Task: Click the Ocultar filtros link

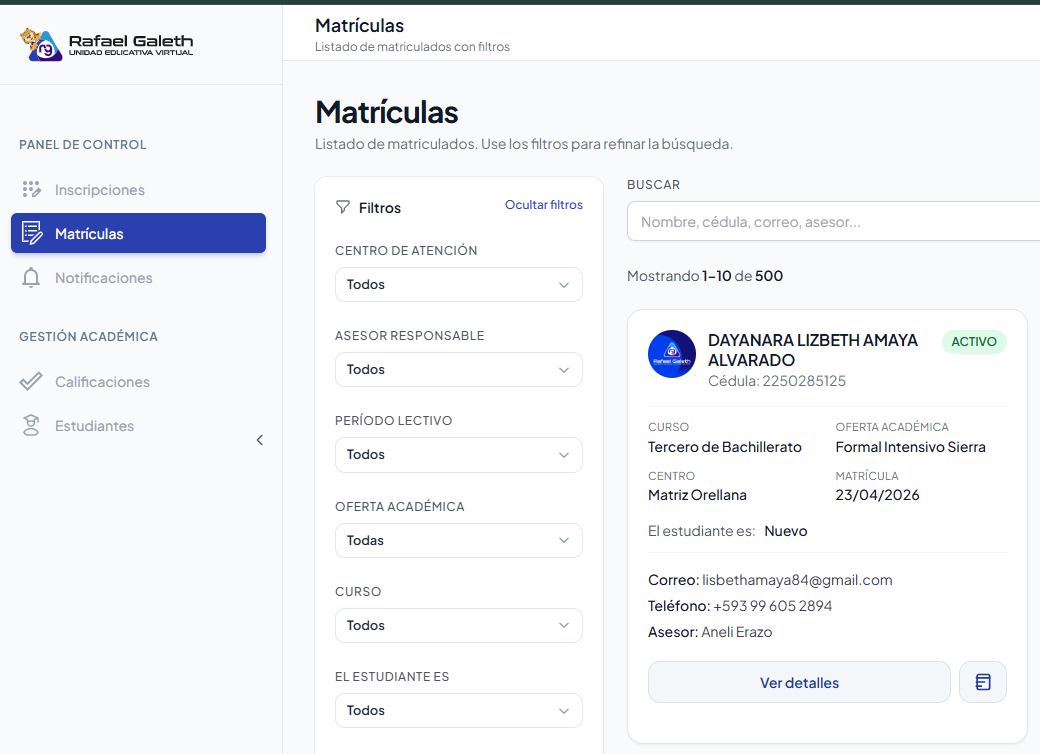Action: pyautogui.click(x=543, y=205)
